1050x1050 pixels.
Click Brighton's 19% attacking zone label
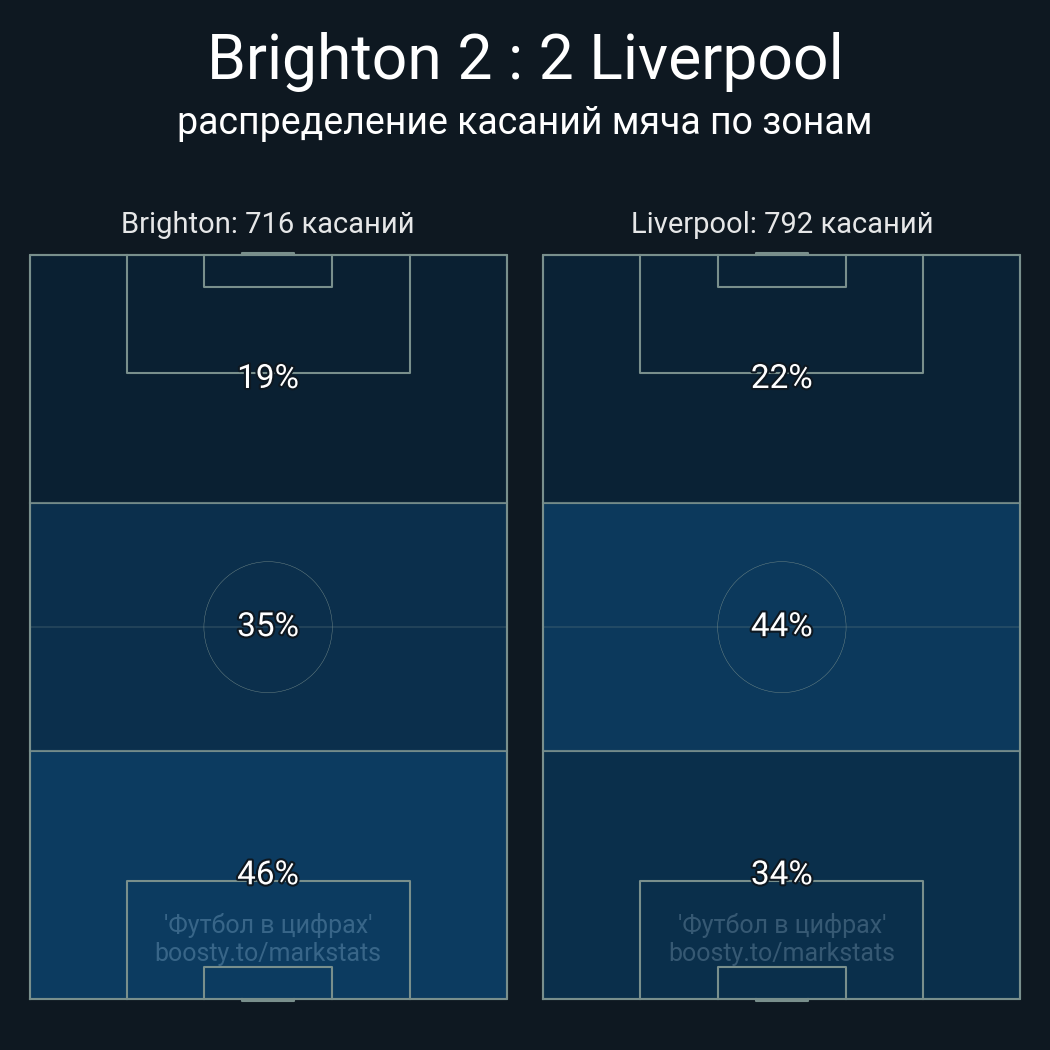tap(268, 377)
